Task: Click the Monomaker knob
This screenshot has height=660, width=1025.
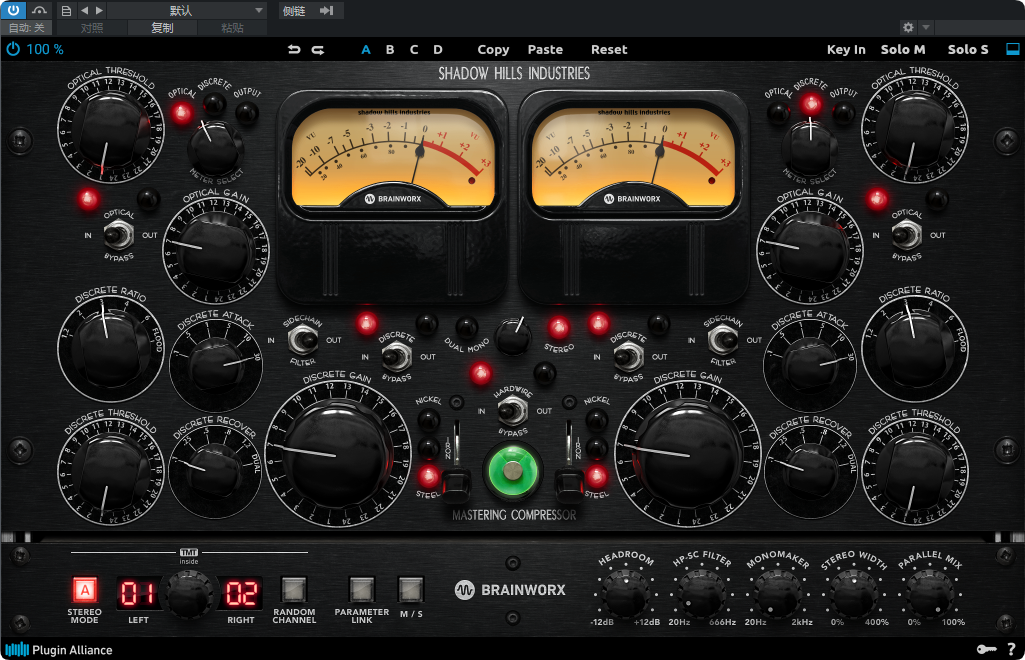Action: [x=777, y=593]
